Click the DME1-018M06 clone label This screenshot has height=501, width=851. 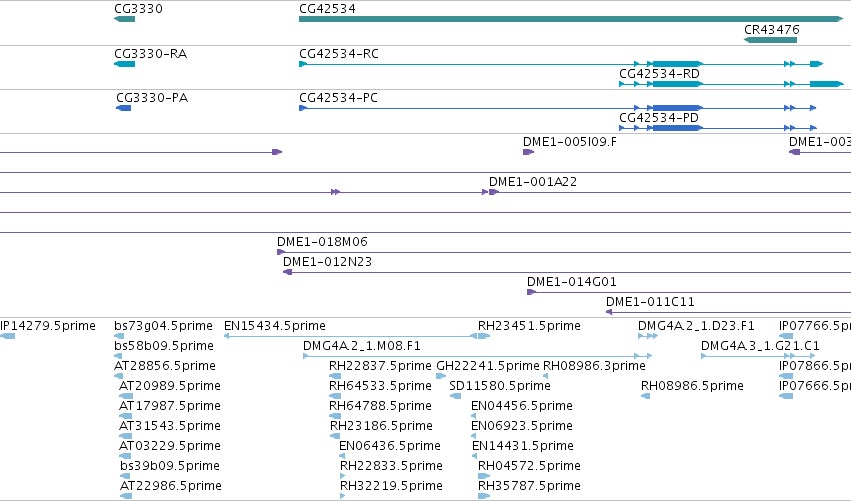click(x=322, y=242)
